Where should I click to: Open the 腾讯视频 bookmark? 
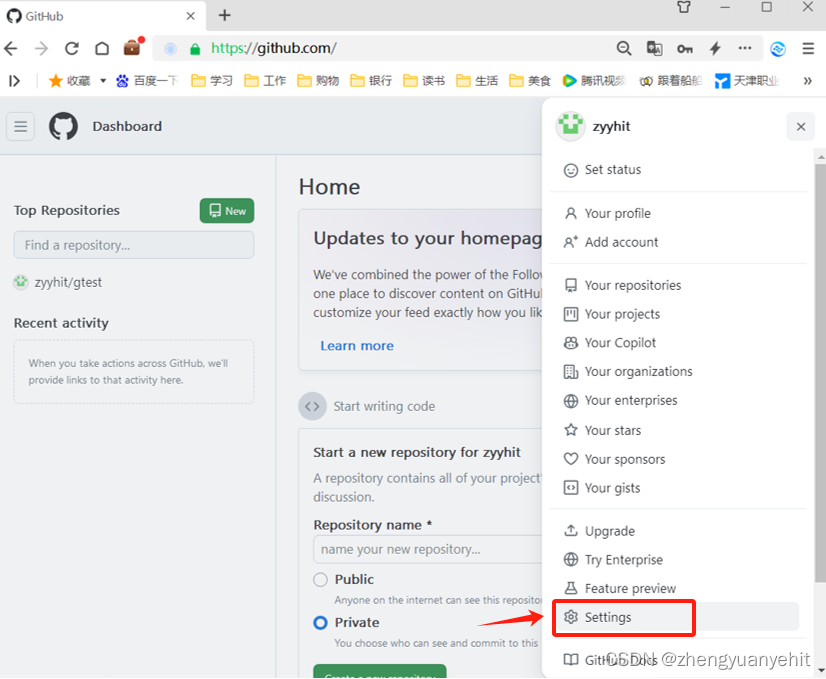tap(594, 81)
